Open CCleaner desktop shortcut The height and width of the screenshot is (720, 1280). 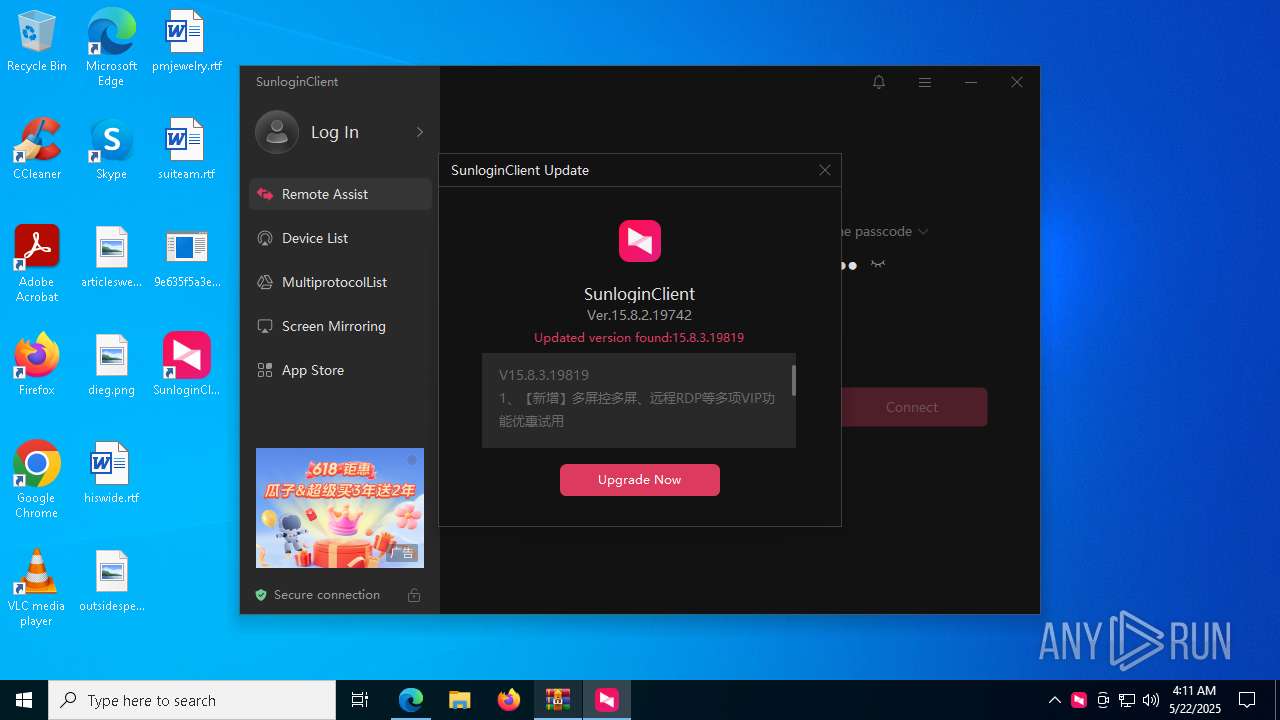click(x=37, y=150)
